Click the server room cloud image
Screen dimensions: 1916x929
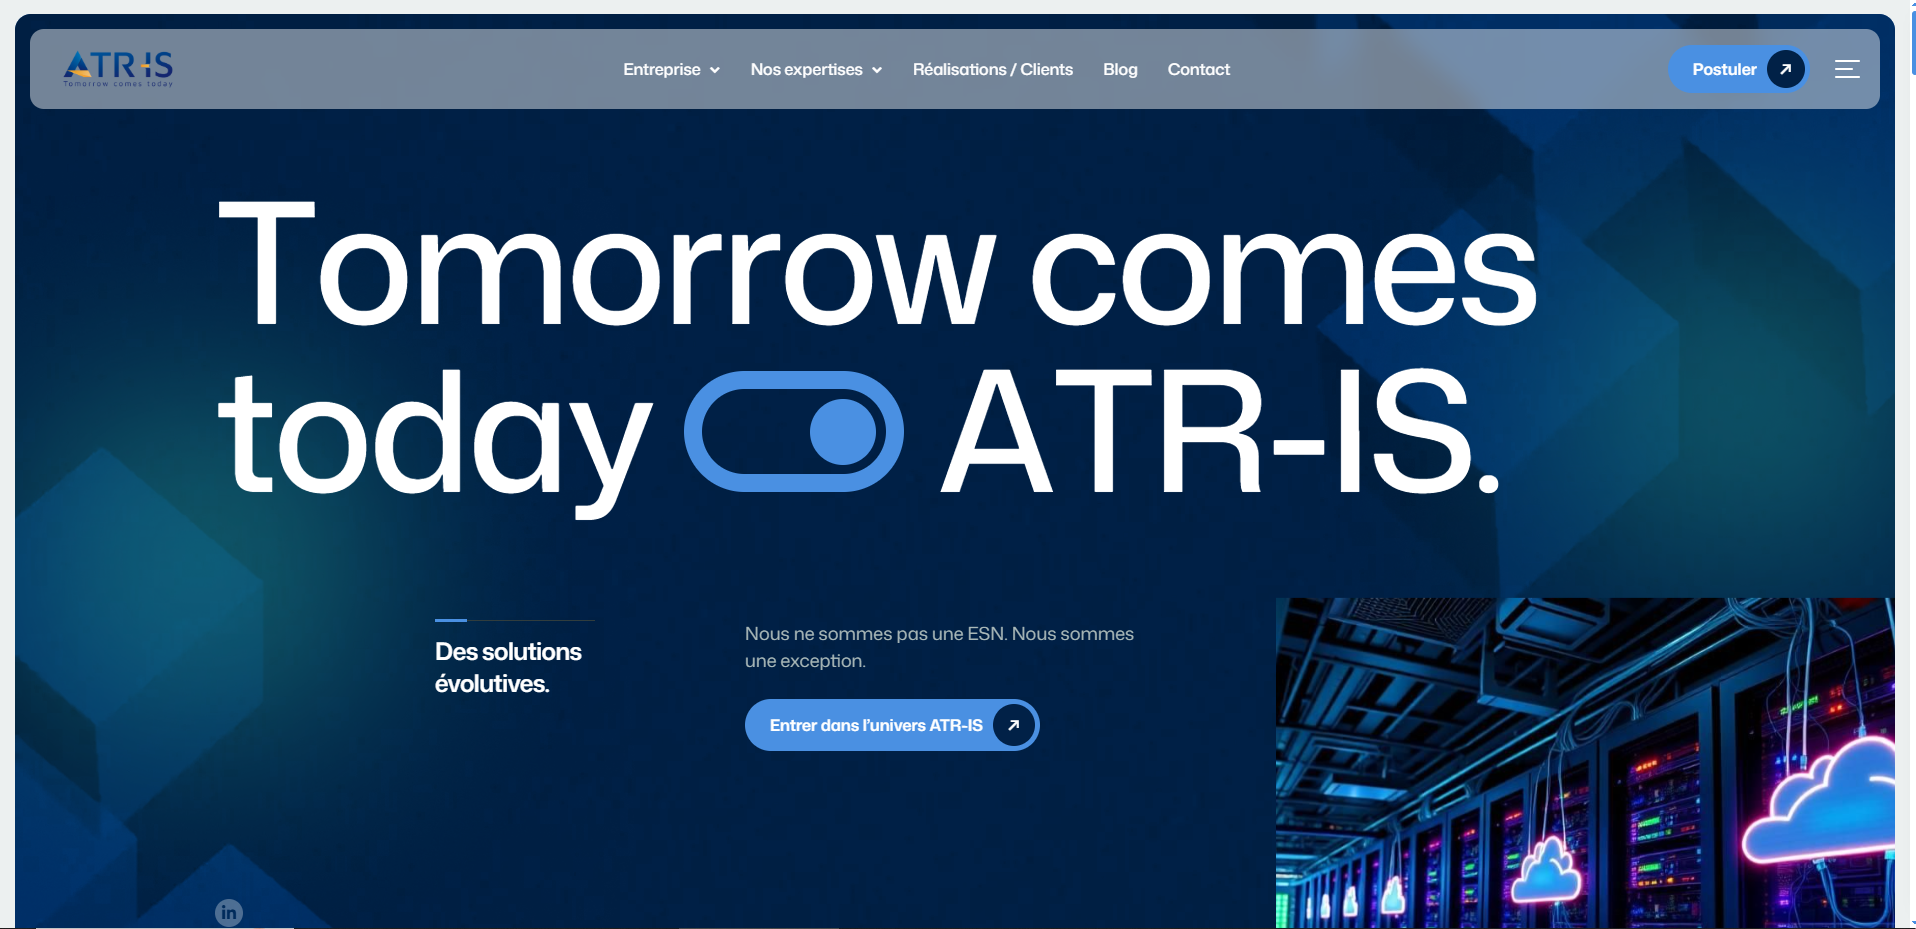click(1585, 763)
